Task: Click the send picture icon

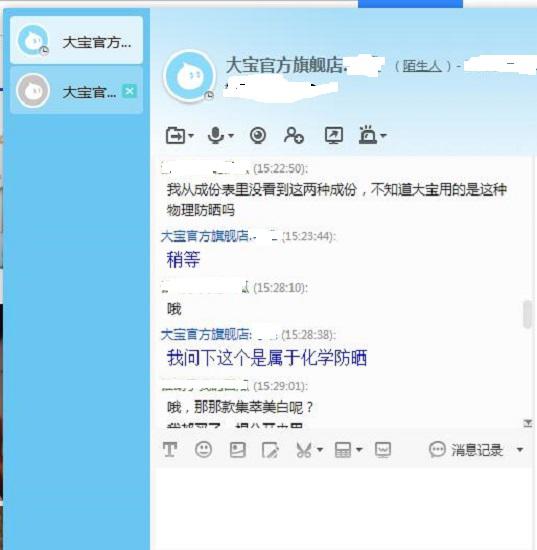Action: 237,450
